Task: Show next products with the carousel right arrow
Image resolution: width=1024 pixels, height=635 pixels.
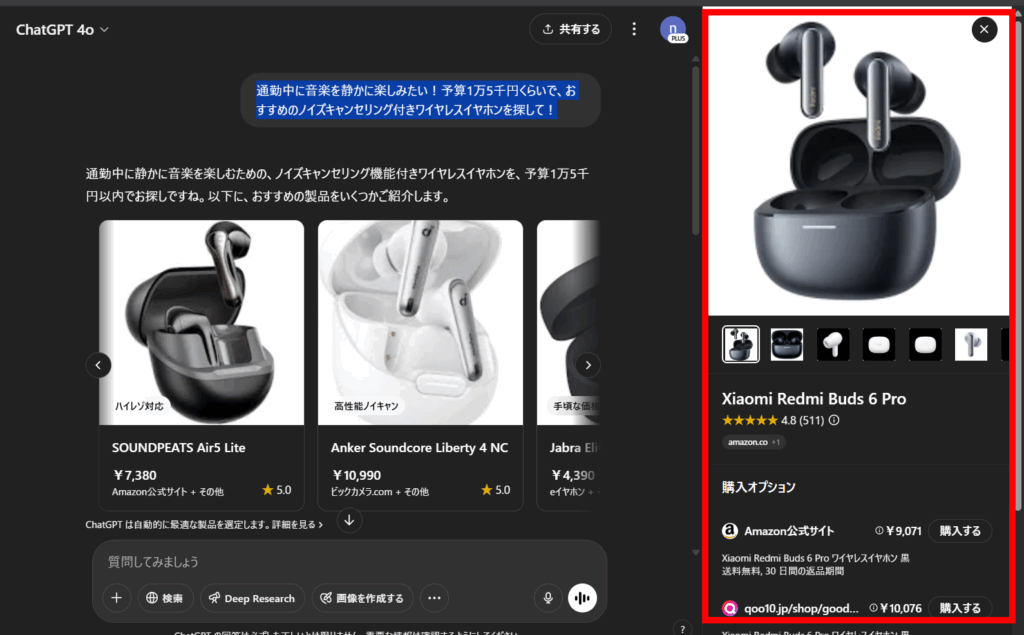Action: click(588, 365)
